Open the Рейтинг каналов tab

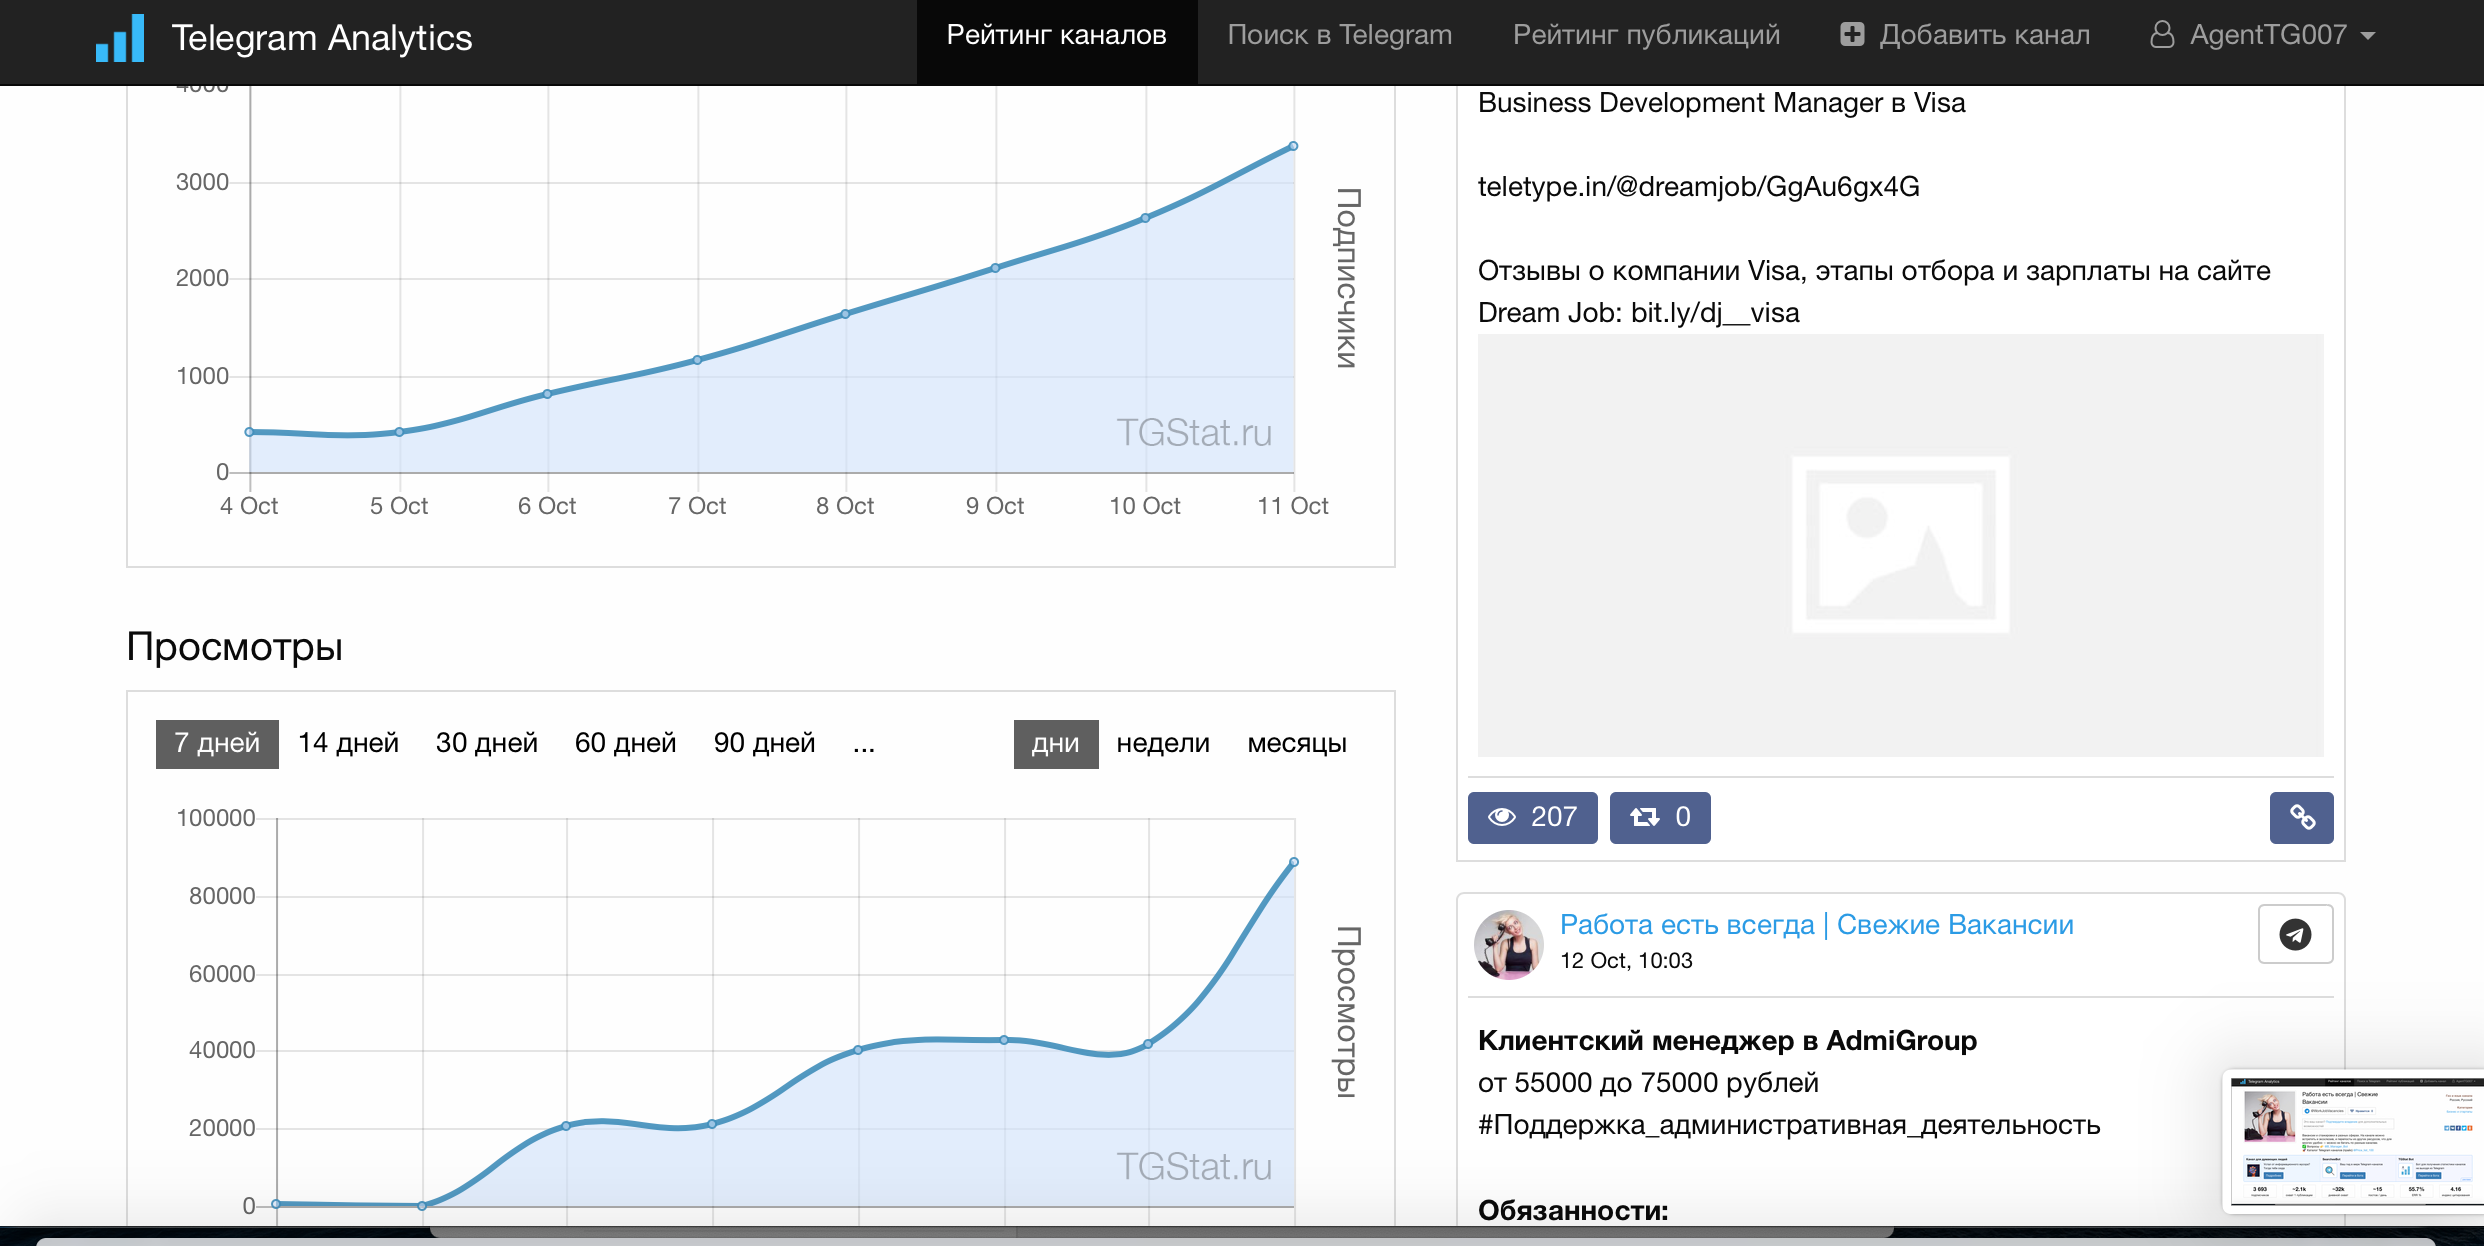(x=1056, y=35)
